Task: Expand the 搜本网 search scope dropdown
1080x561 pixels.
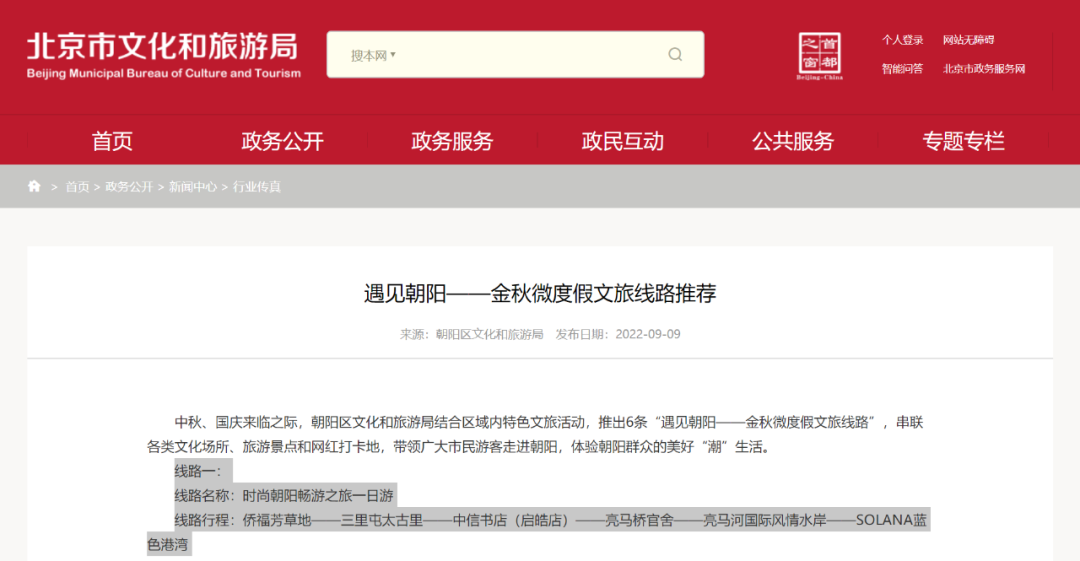Action: point(373,55)
